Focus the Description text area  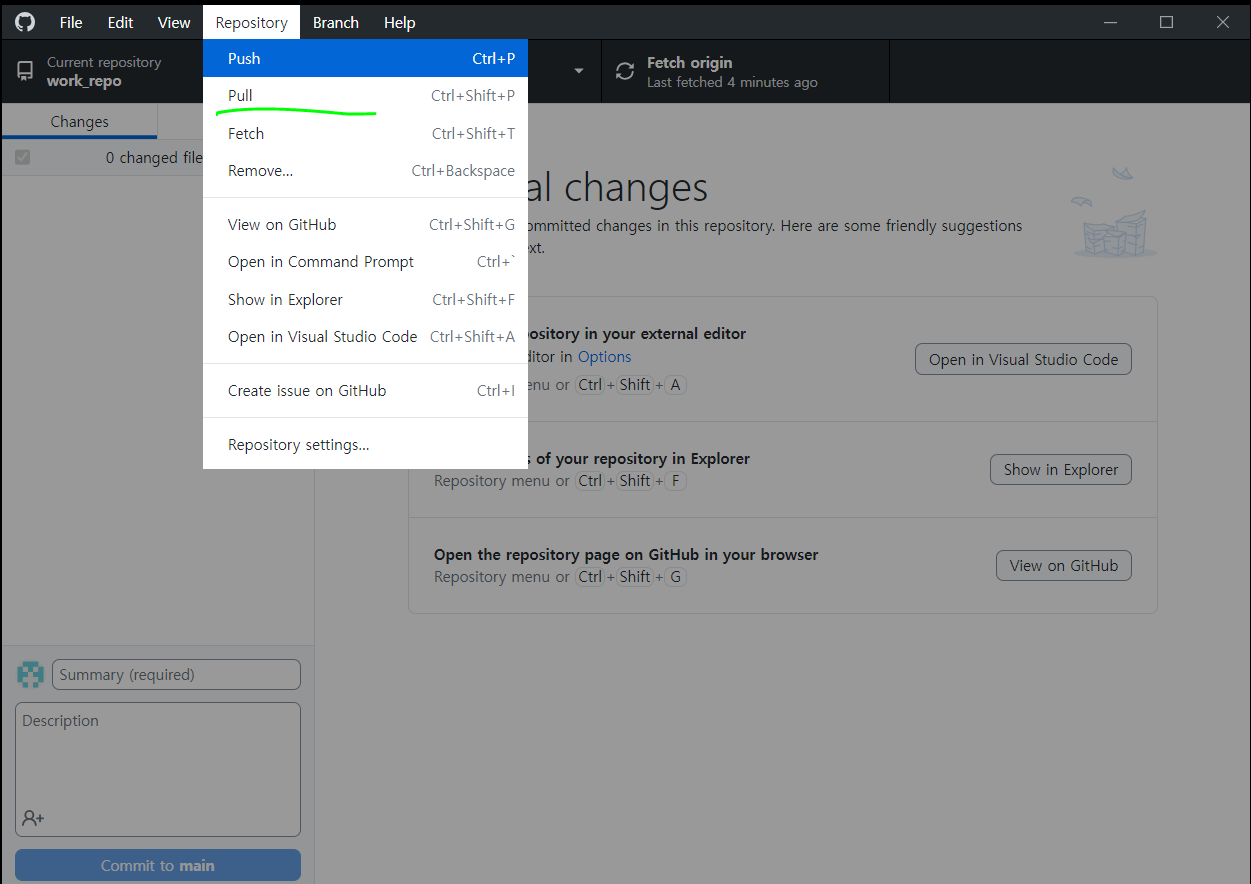tap(158, 769)
